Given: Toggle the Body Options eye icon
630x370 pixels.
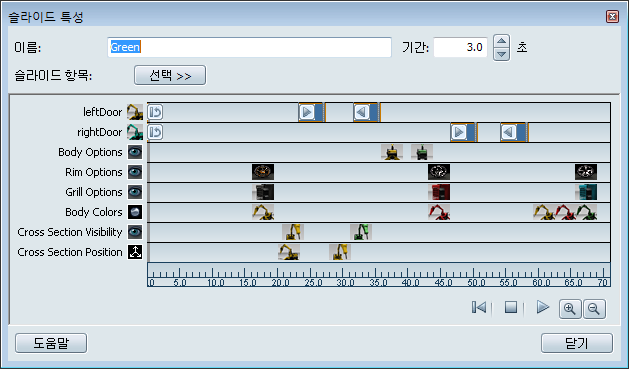Looking at the screenshot, I should point(135,152).
